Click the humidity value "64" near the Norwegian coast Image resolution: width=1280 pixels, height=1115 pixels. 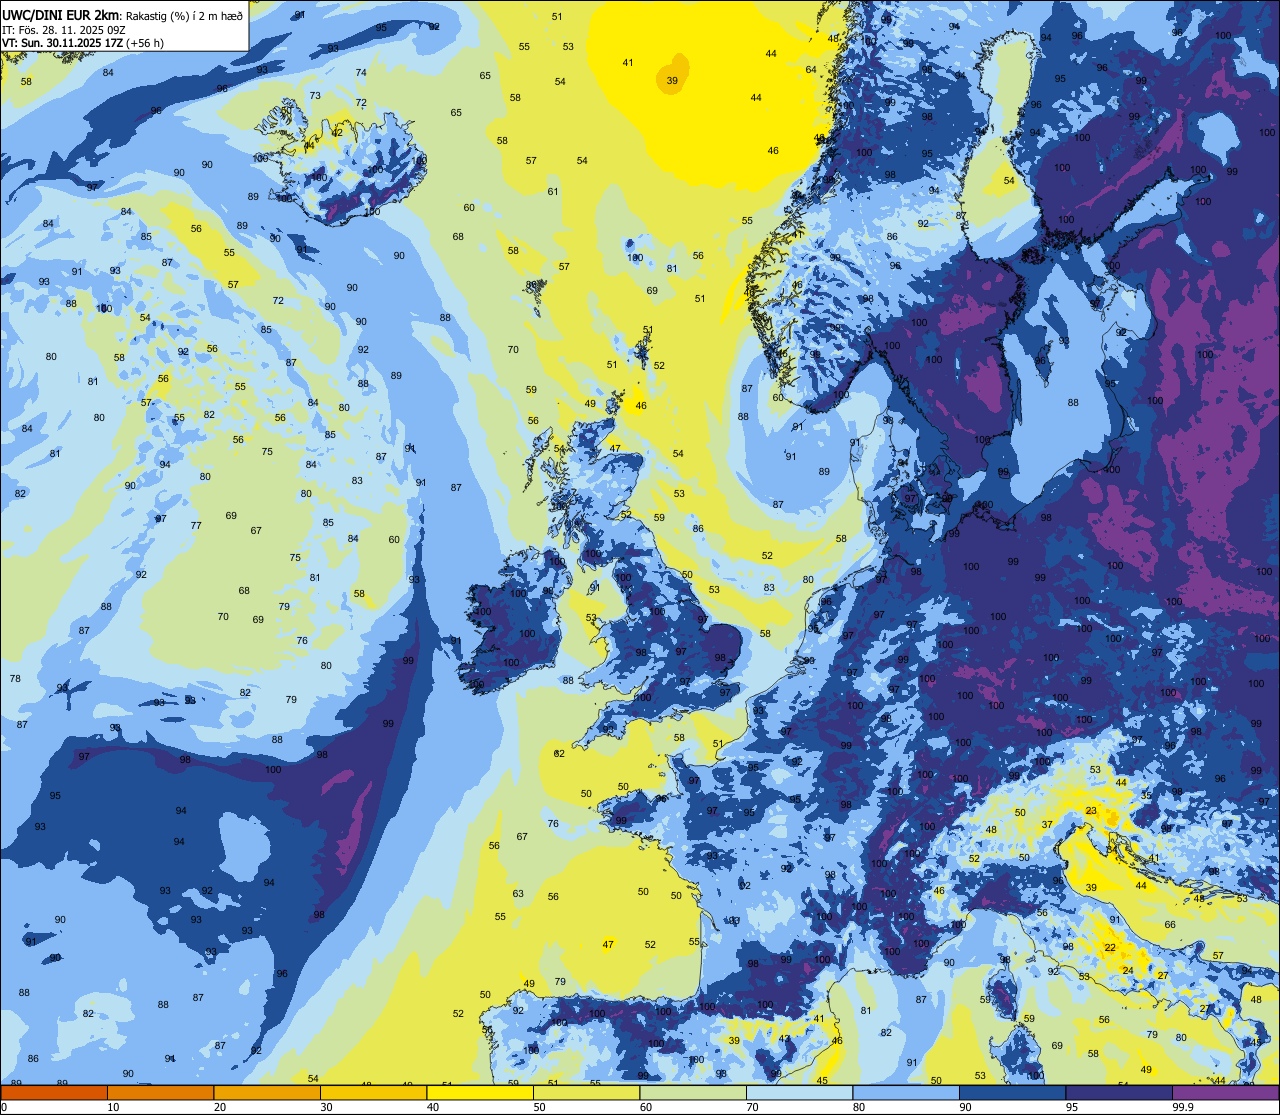click(811, 70)
